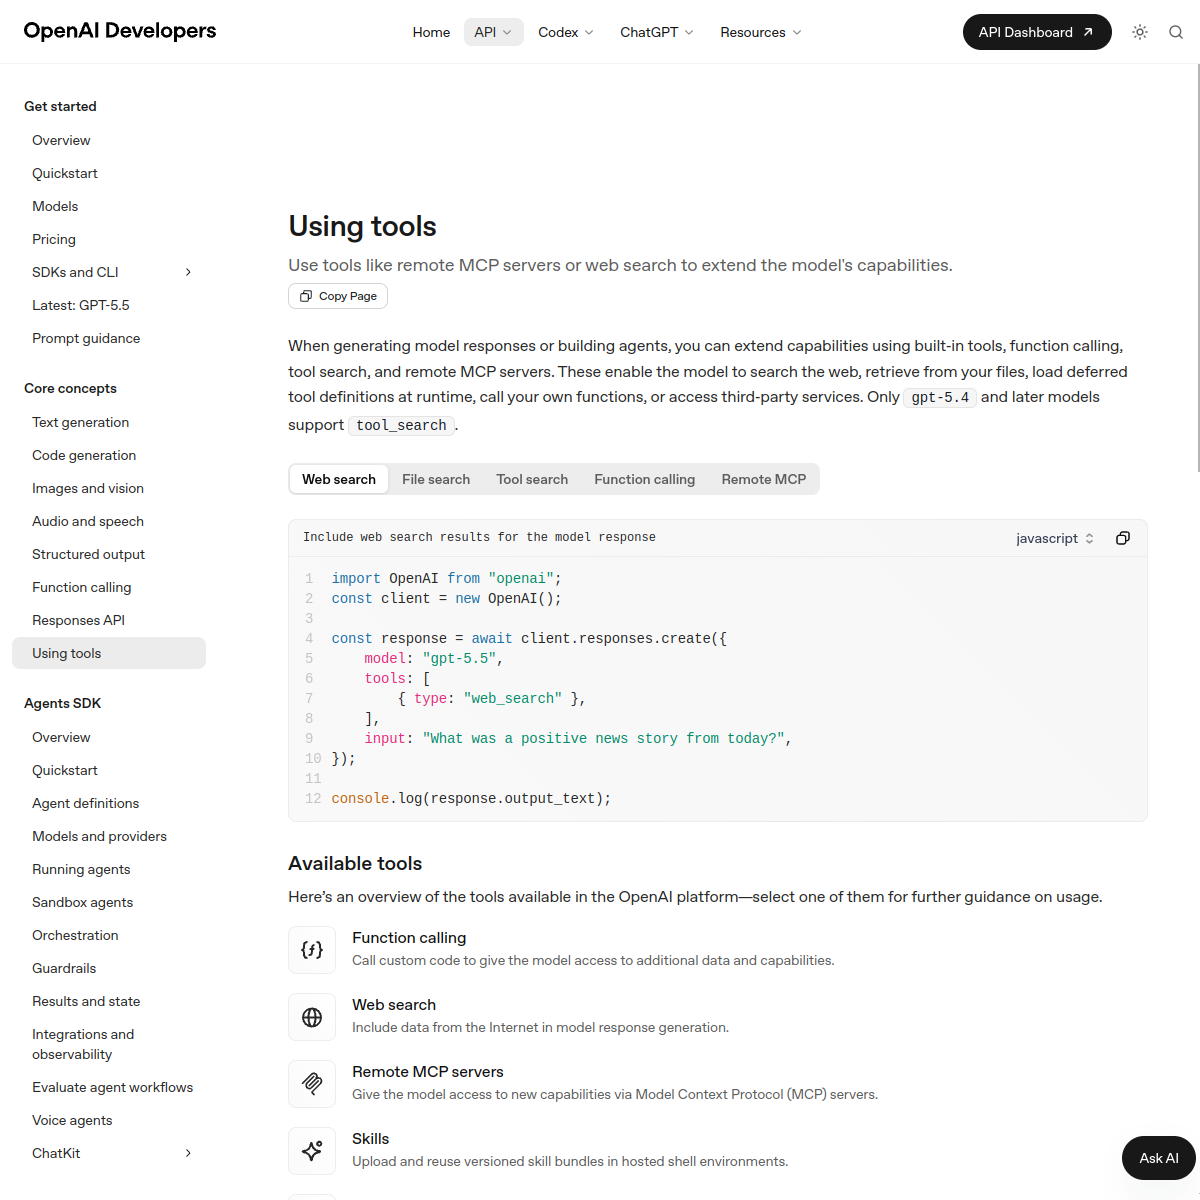The height and width of the screenshot is (1200, 1200).
Task: Click the 'Available tools' heading
Action: tap(355, 863)
